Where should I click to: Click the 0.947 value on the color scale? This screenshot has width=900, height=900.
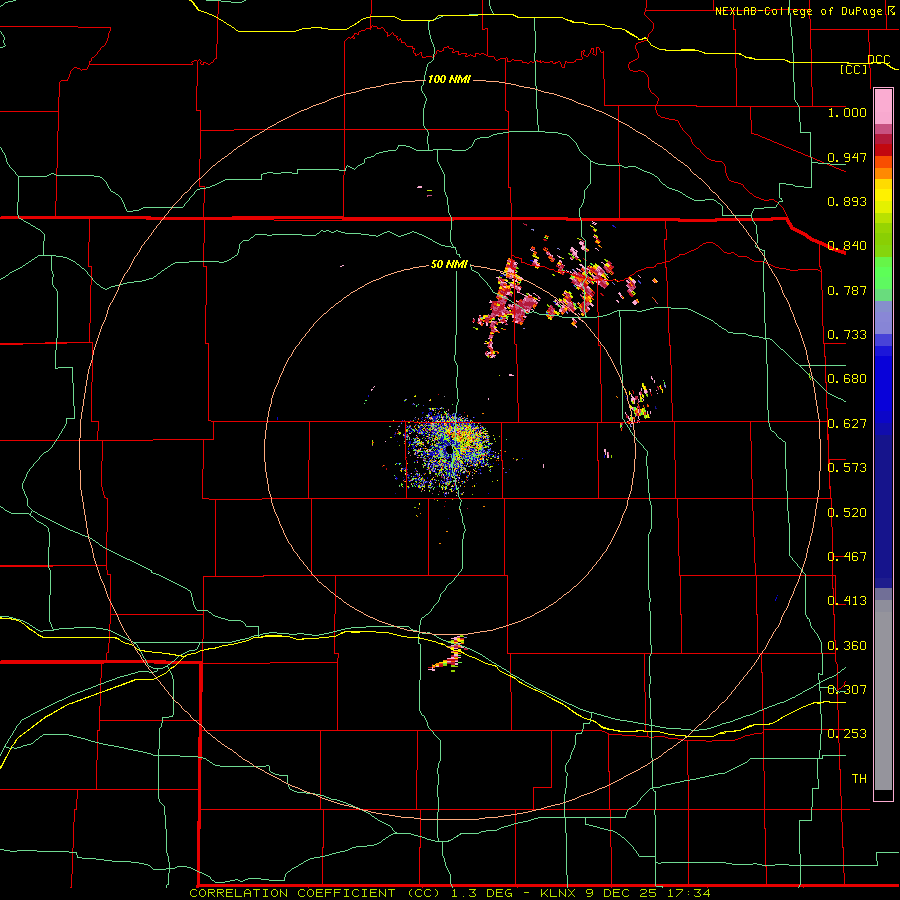tap(847, 157)
